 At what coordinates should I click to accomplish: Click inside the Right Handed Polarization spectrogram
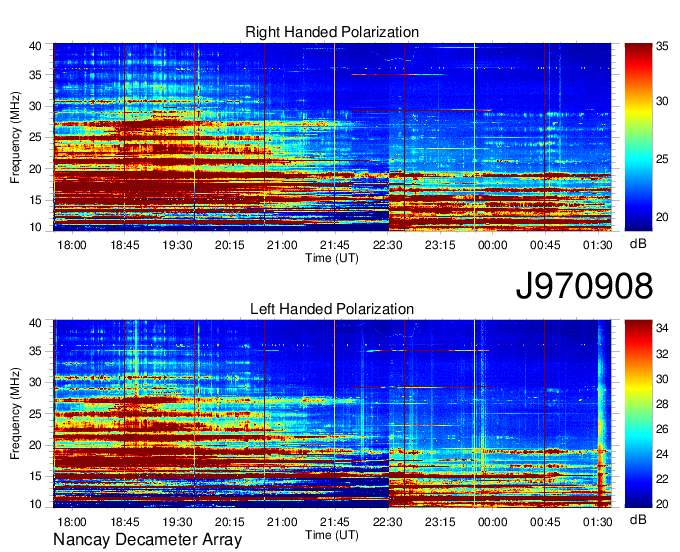(x=332, y=137)
